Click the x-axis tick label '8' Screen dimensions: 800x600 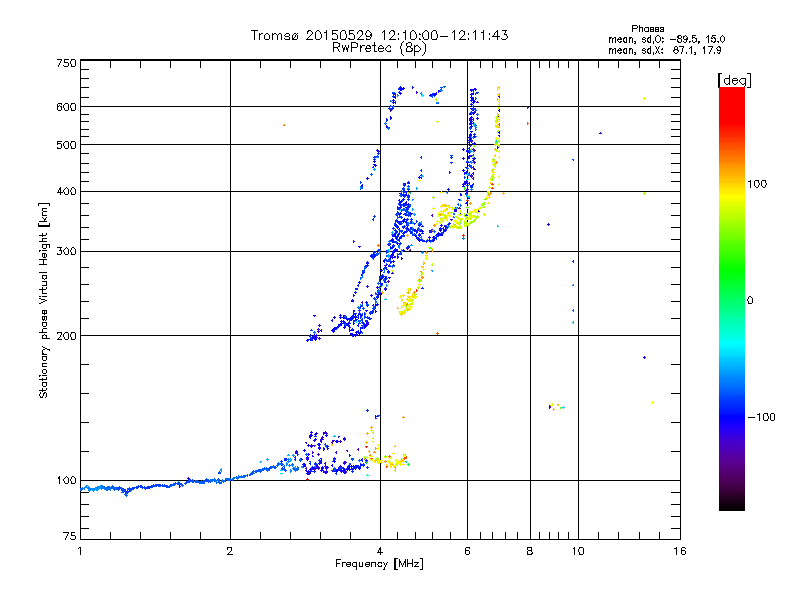coord(530,551)
